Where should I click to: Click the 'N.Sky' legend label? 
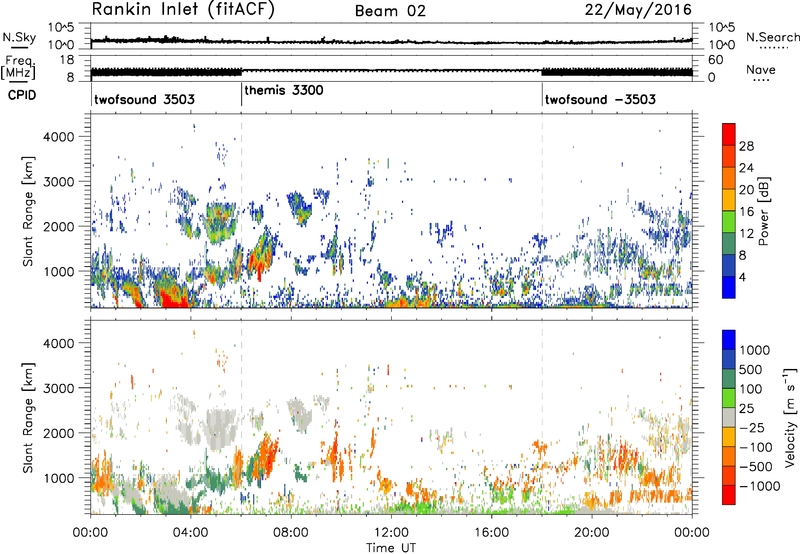19,37
